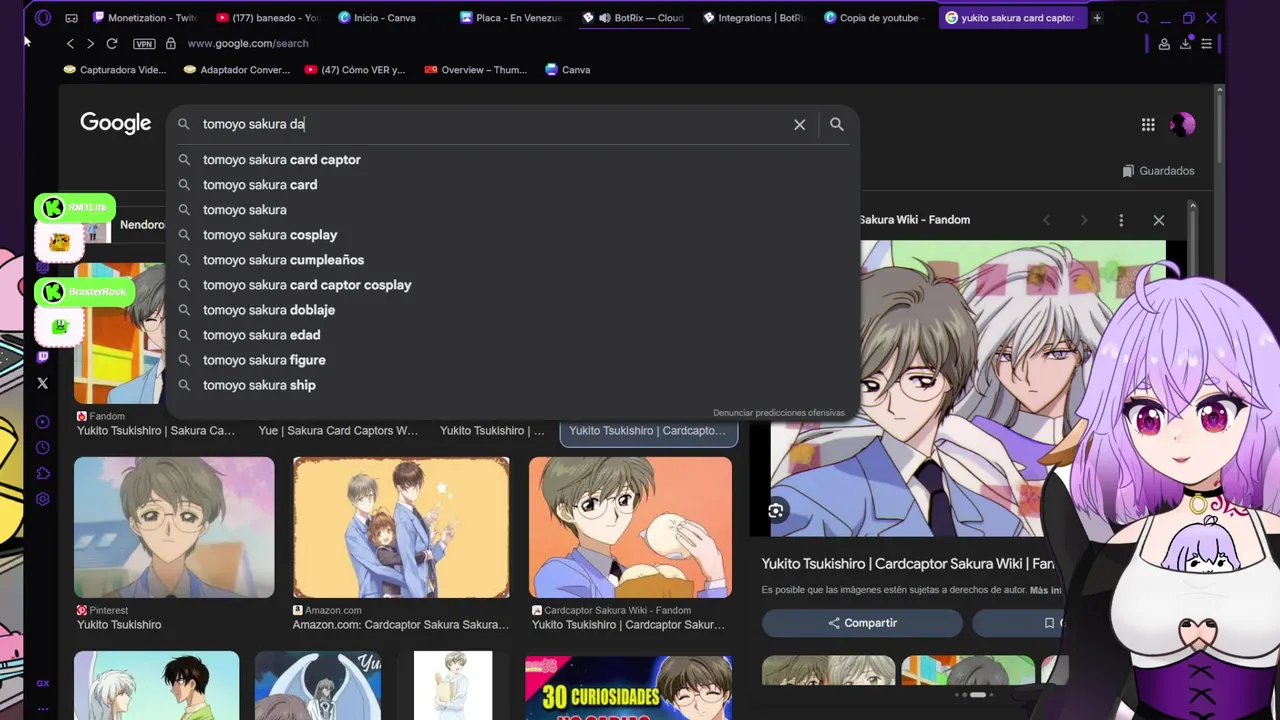Open the (47) Cómo VER y... bookmark
The image size is (1280, 720).
click(355, 70)
